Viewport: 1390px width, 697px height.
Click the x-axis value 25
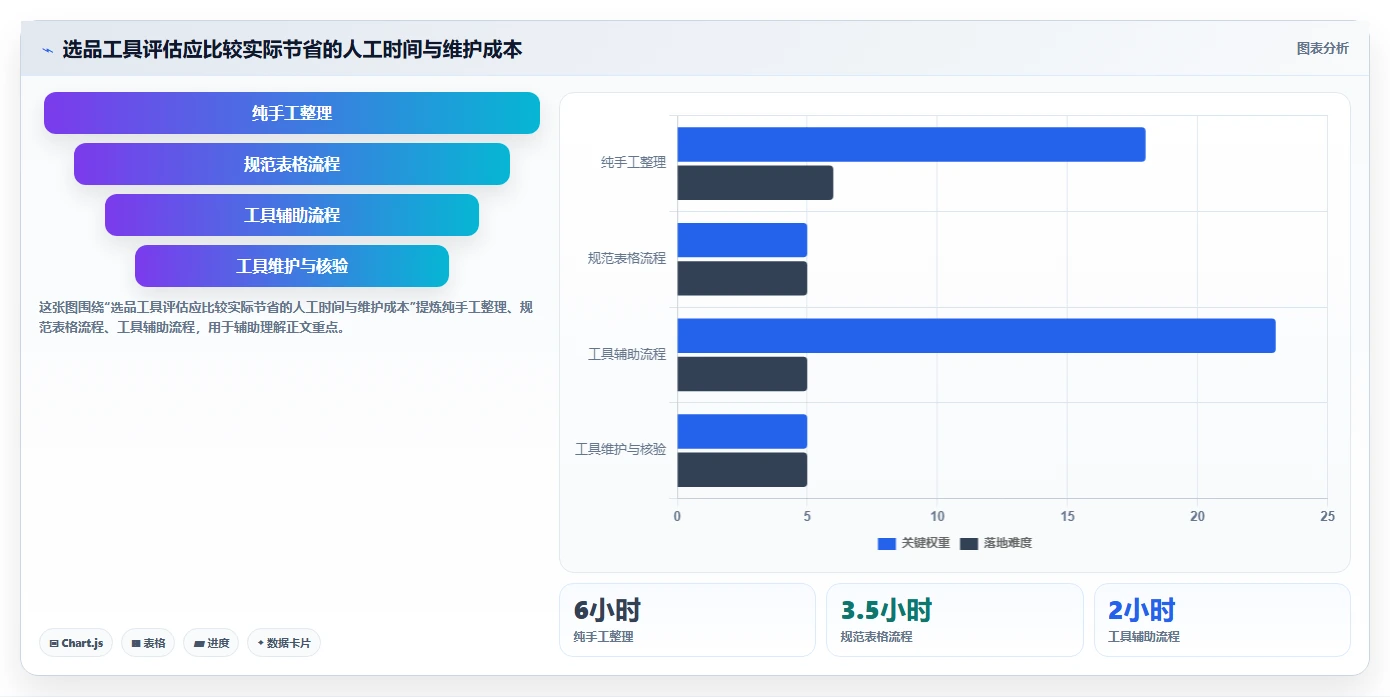tap(1327, 516)
